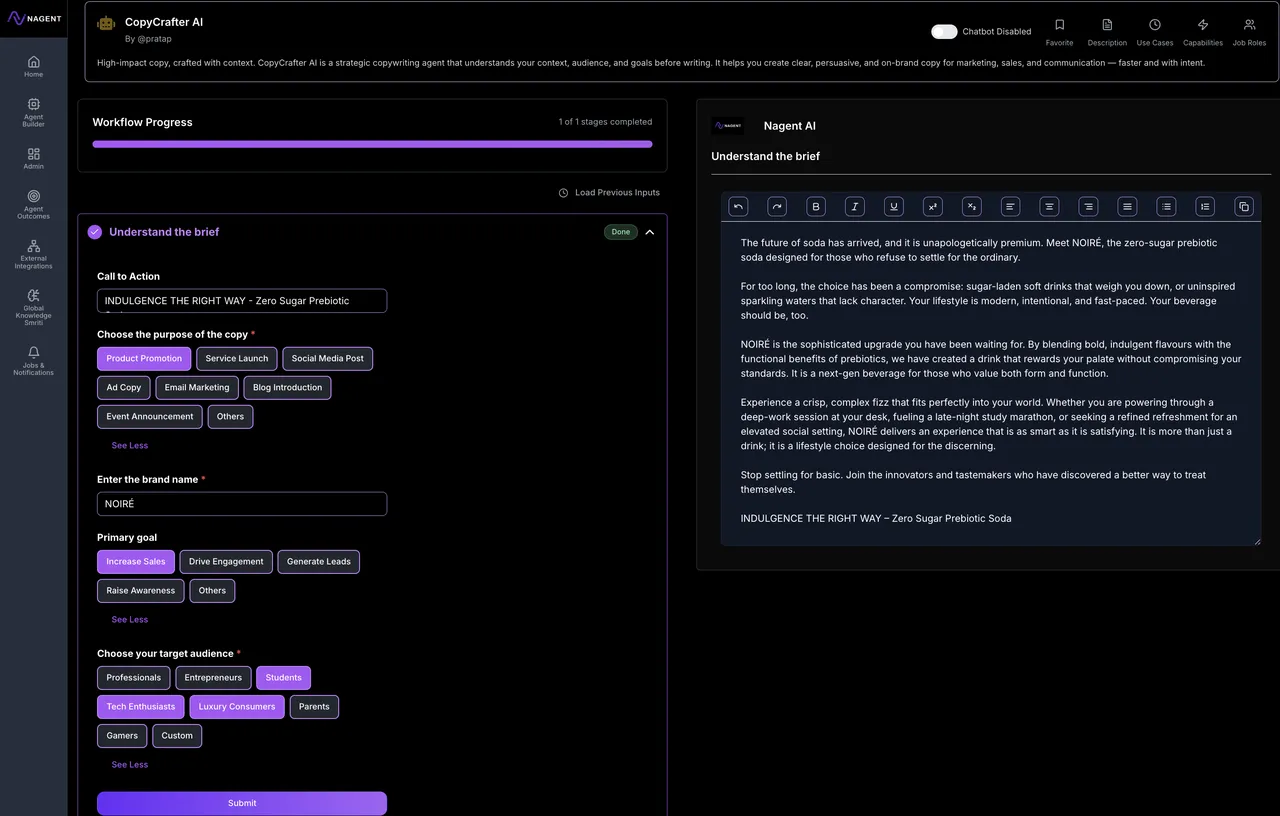Click the redo icon in the editor toolbar
Viewport: 1280px width, 816px height.
click(777, 206)
